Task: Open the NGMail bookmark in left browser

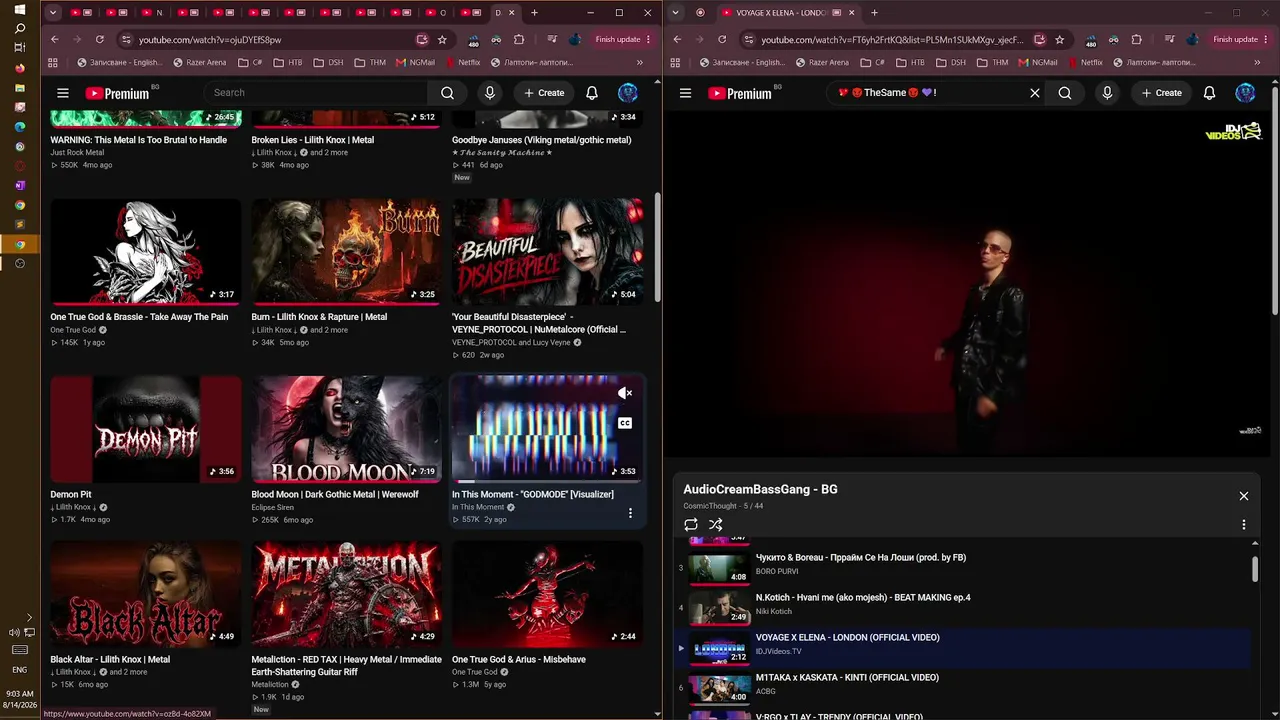Action: 415,62
